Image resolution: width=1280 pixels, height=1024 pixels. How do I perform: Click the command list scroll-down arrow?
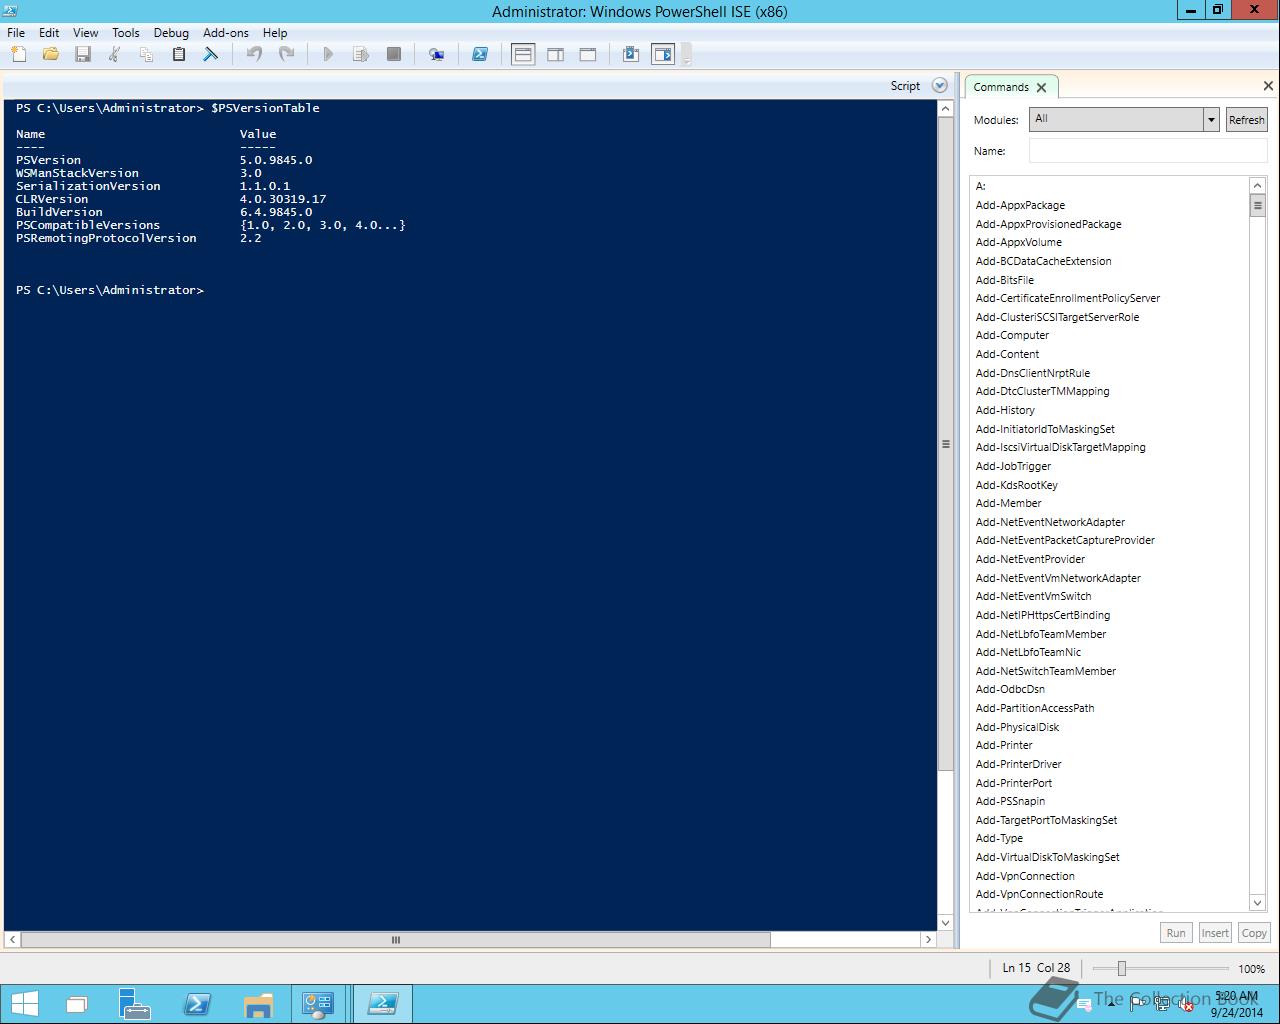[1258, 903]
